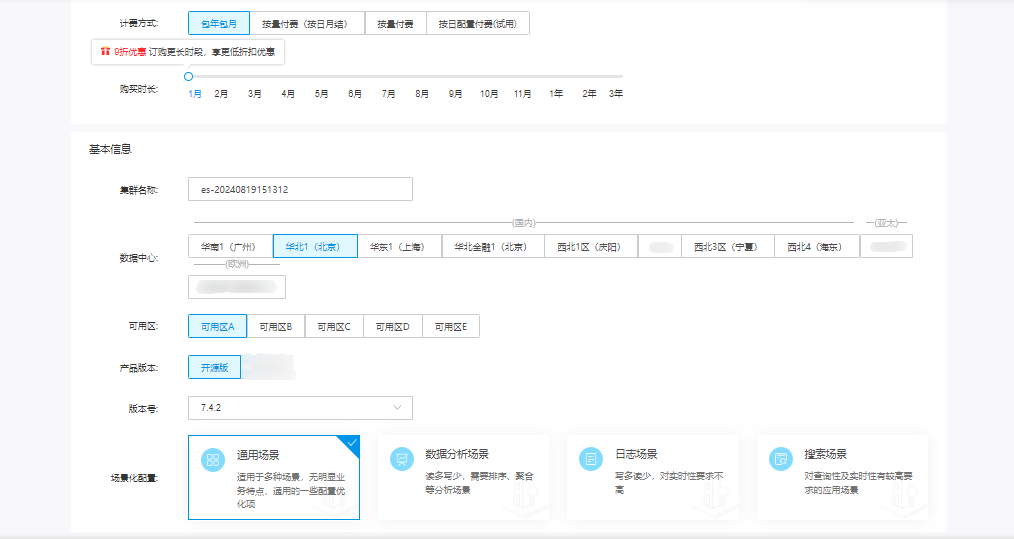Image resolution: width=1014 pixels, height=539 pixels.
Task: Pick the 华北金融1（北京）region
Action: pyautogui.click(x=491, y=246)
